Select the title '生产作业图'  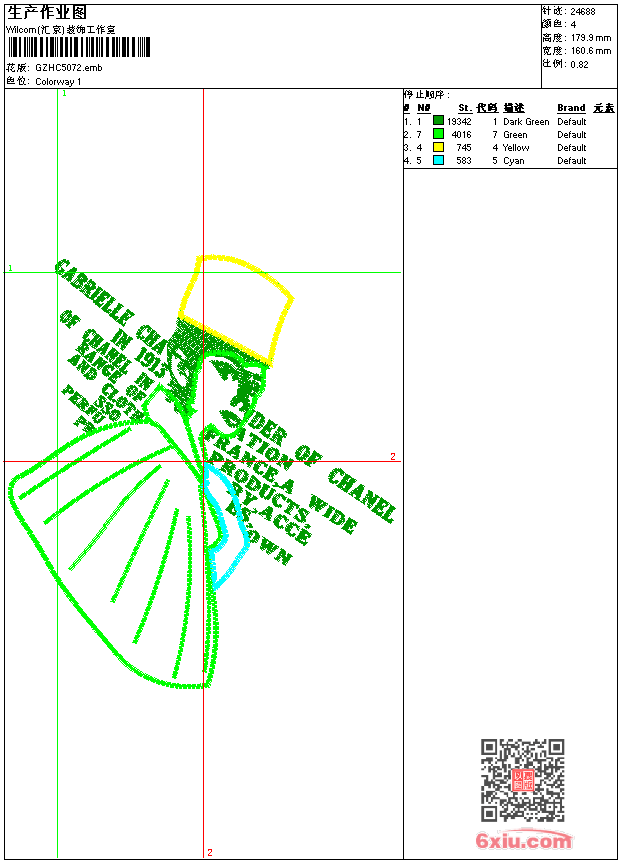(x=47, y=13)
